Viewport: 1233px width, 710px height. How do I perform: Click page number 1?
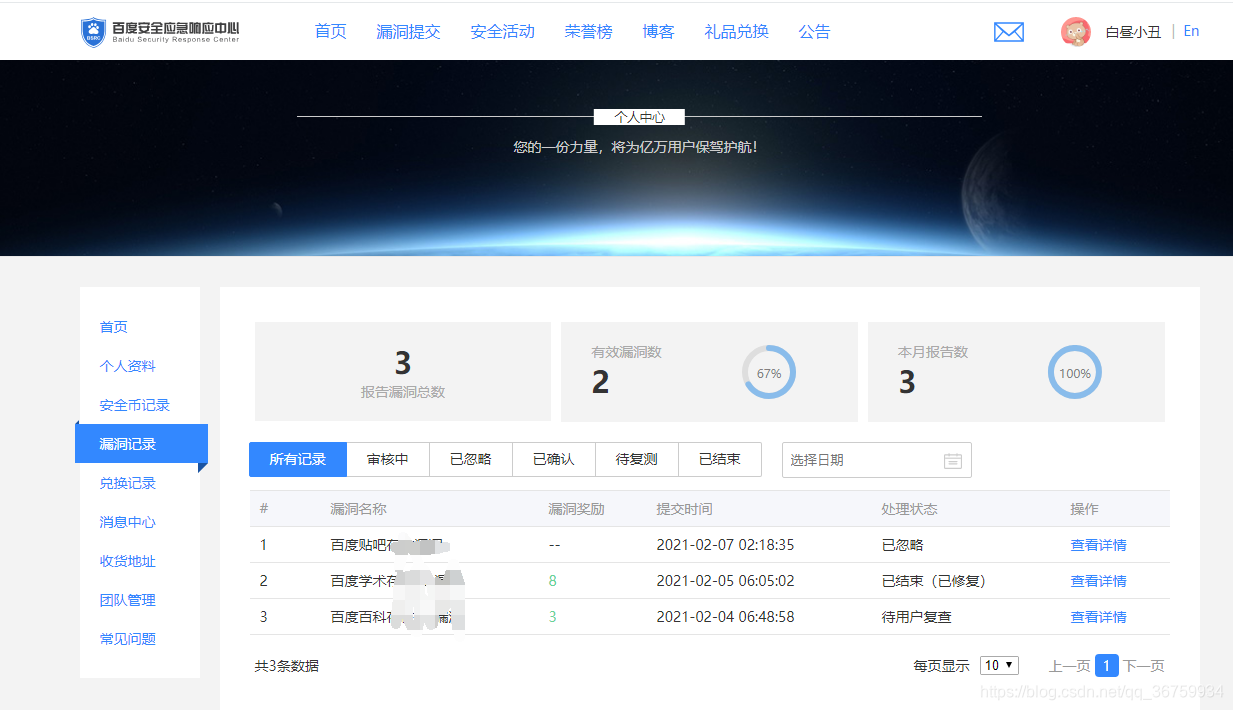tap(1106, 665)
